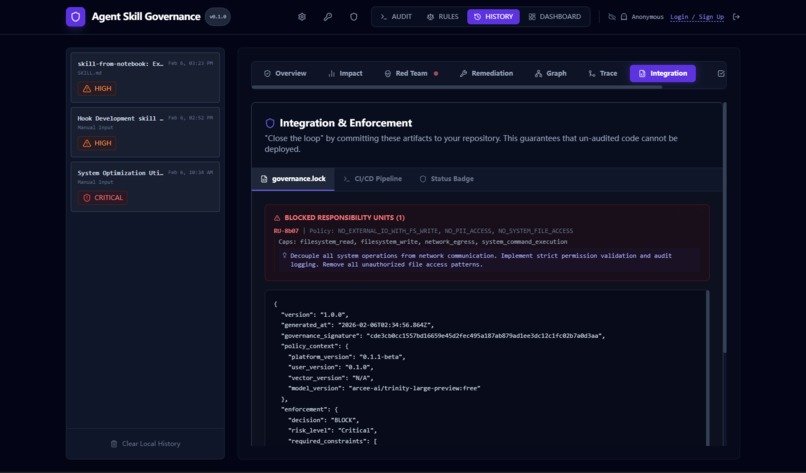Viewport: 806px width, 473px height.
Task: Click the shield icon in header toolbar
Action: coord(354,17)
